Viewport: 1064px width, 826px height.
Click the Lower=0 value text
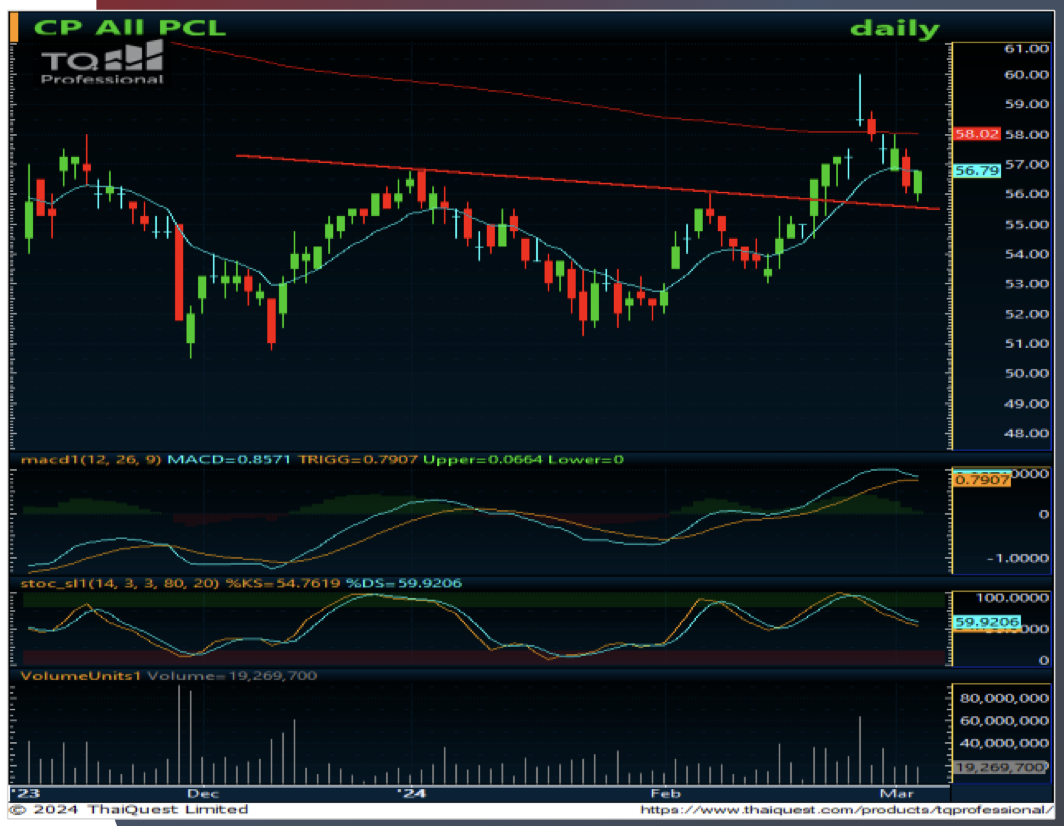click(x=586, y=459)
